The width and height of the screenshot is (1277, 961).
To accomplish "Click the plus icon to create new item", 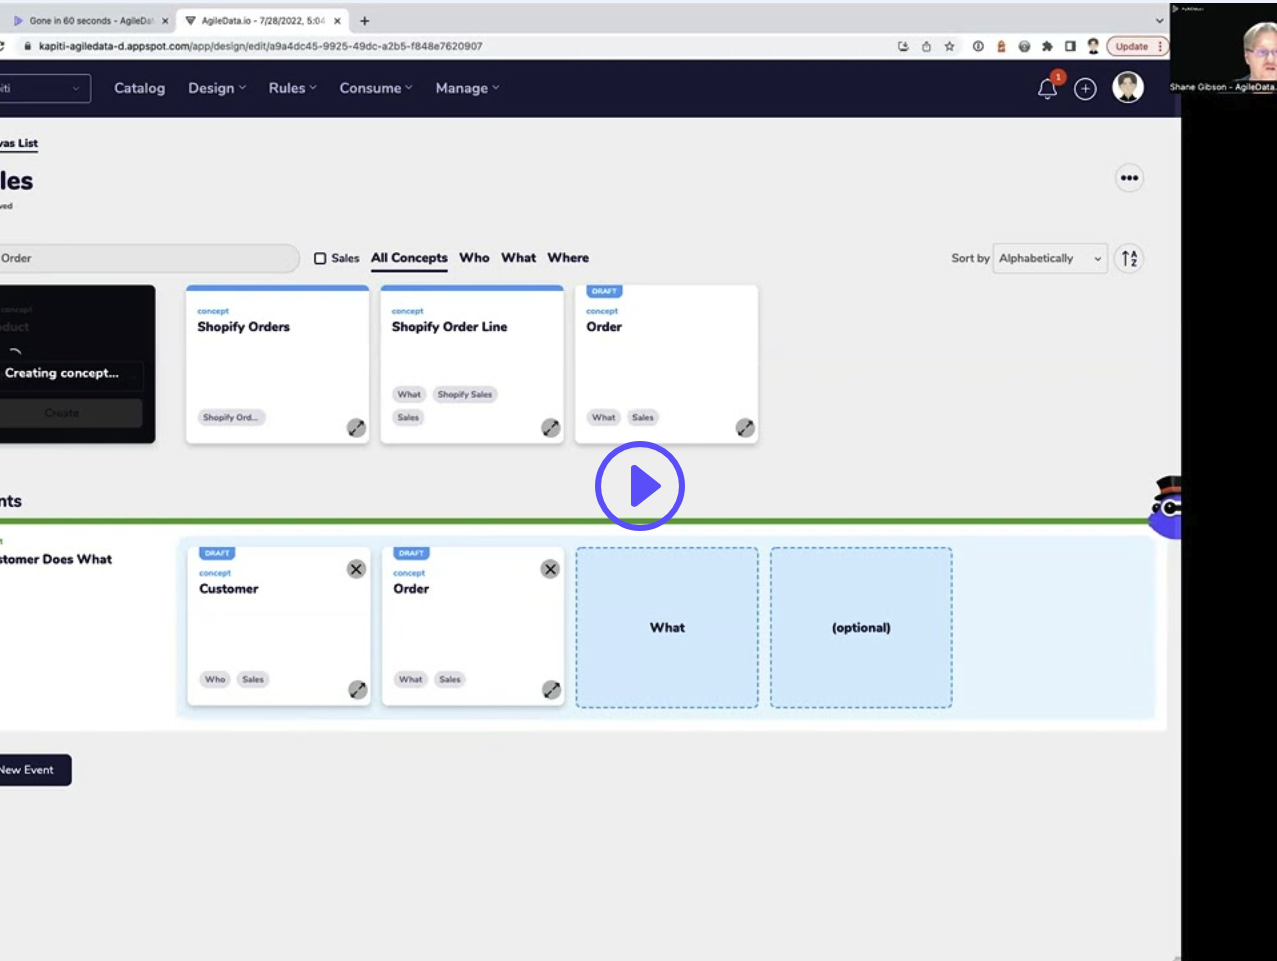I will [1087, 88].
